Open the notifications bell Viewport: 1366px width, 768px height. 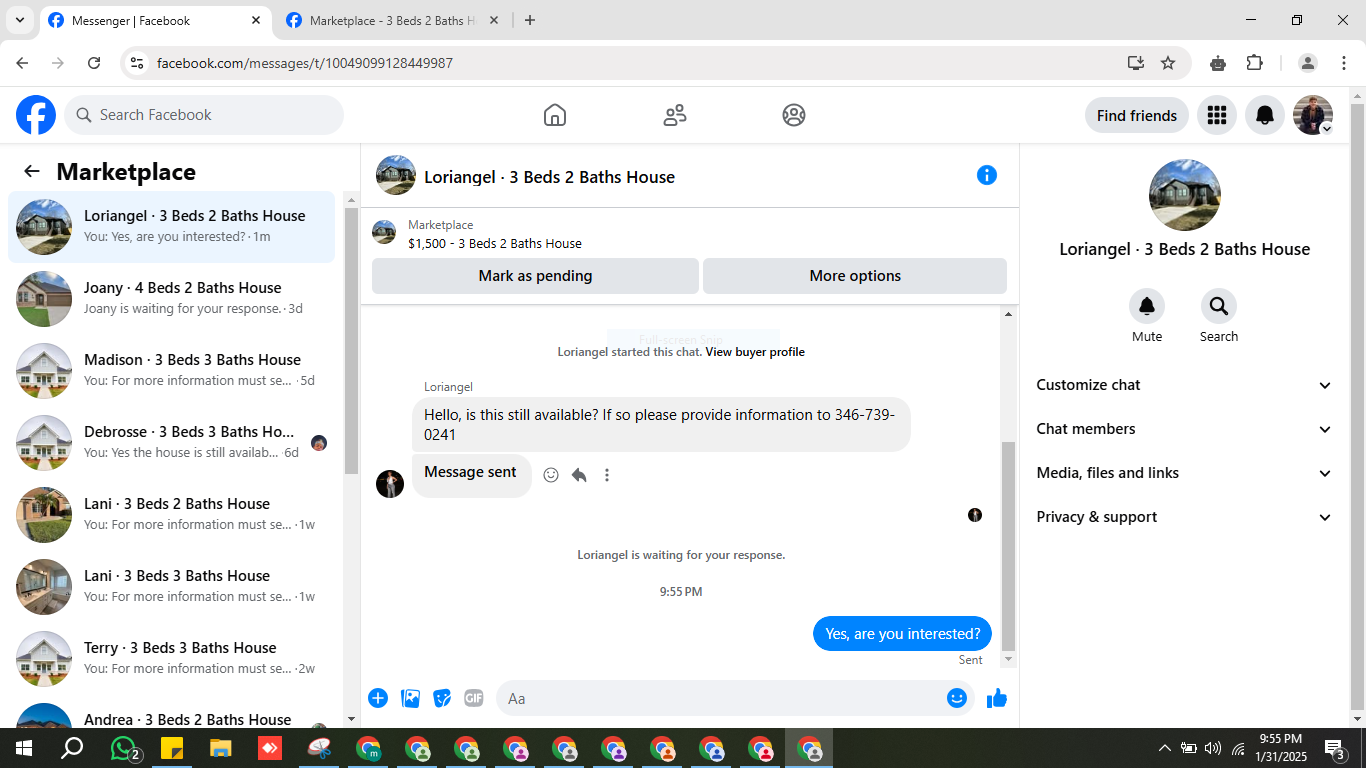click(1265, 115)
